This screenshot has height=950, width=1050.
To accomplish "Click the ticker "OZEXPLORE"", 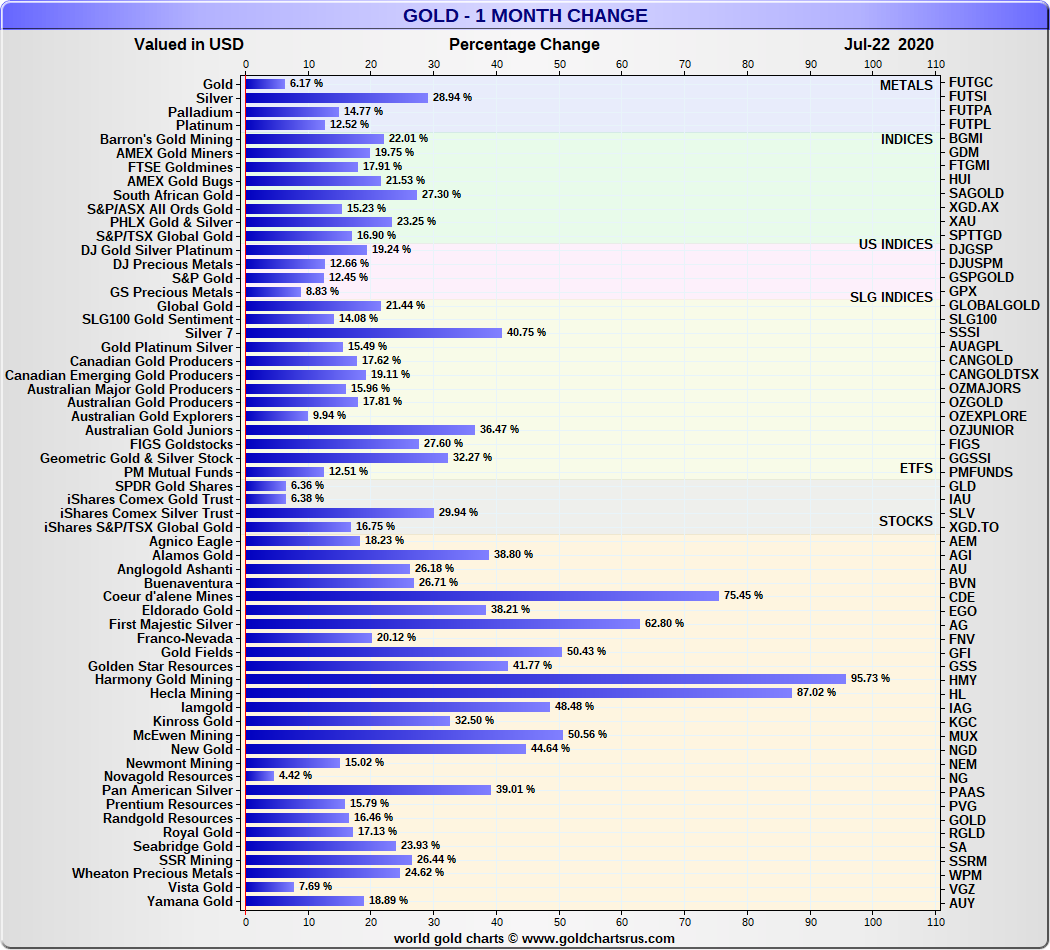I will 988,416.
